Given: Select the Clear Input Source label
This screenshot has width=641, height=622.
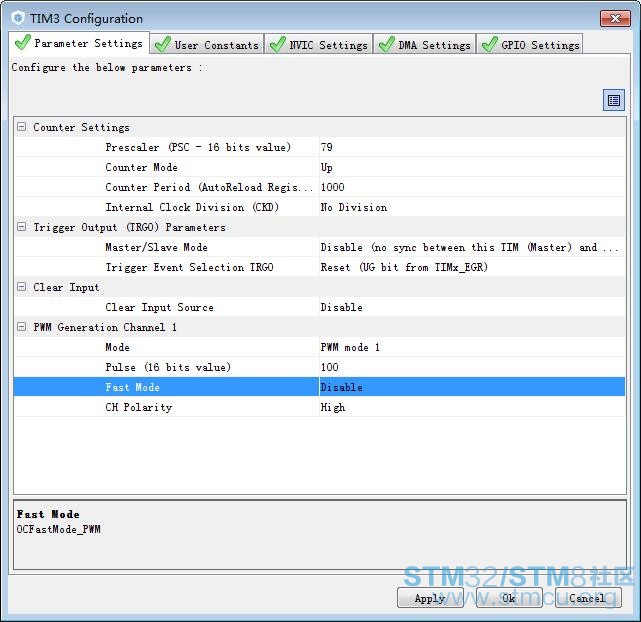Looking at the screenshot, I should click(159, 307).
